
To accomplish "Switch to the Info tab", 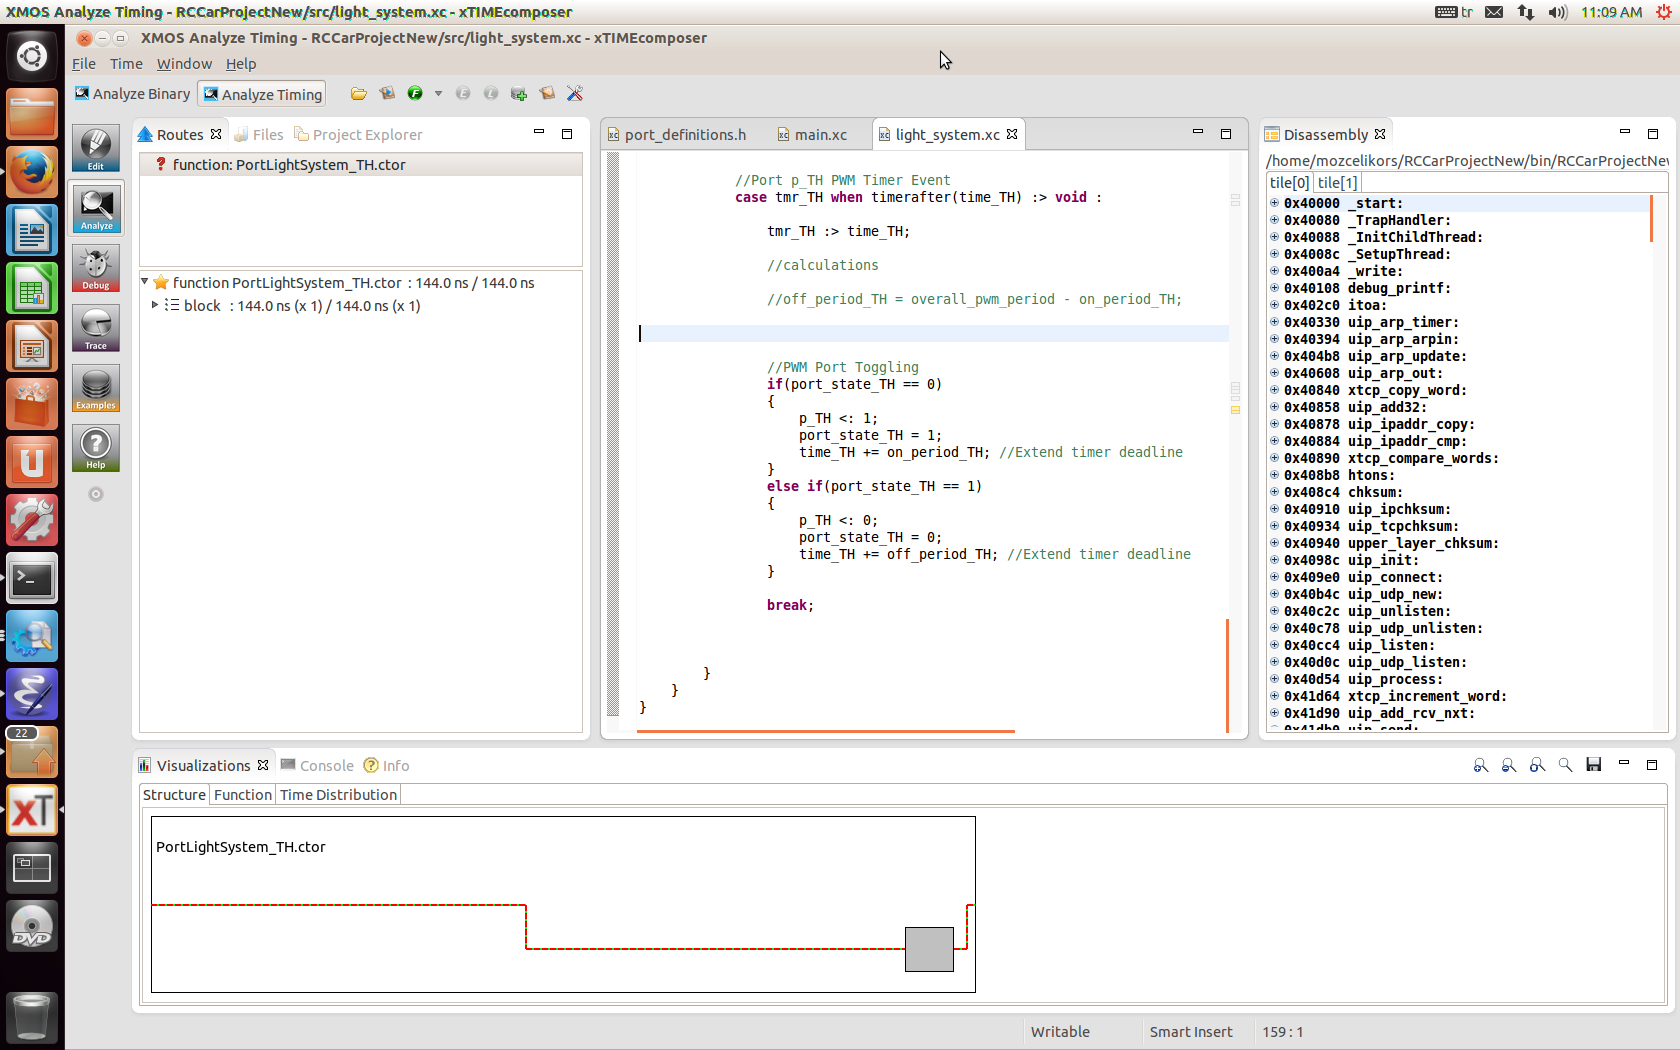I will [x=387, y=766].
